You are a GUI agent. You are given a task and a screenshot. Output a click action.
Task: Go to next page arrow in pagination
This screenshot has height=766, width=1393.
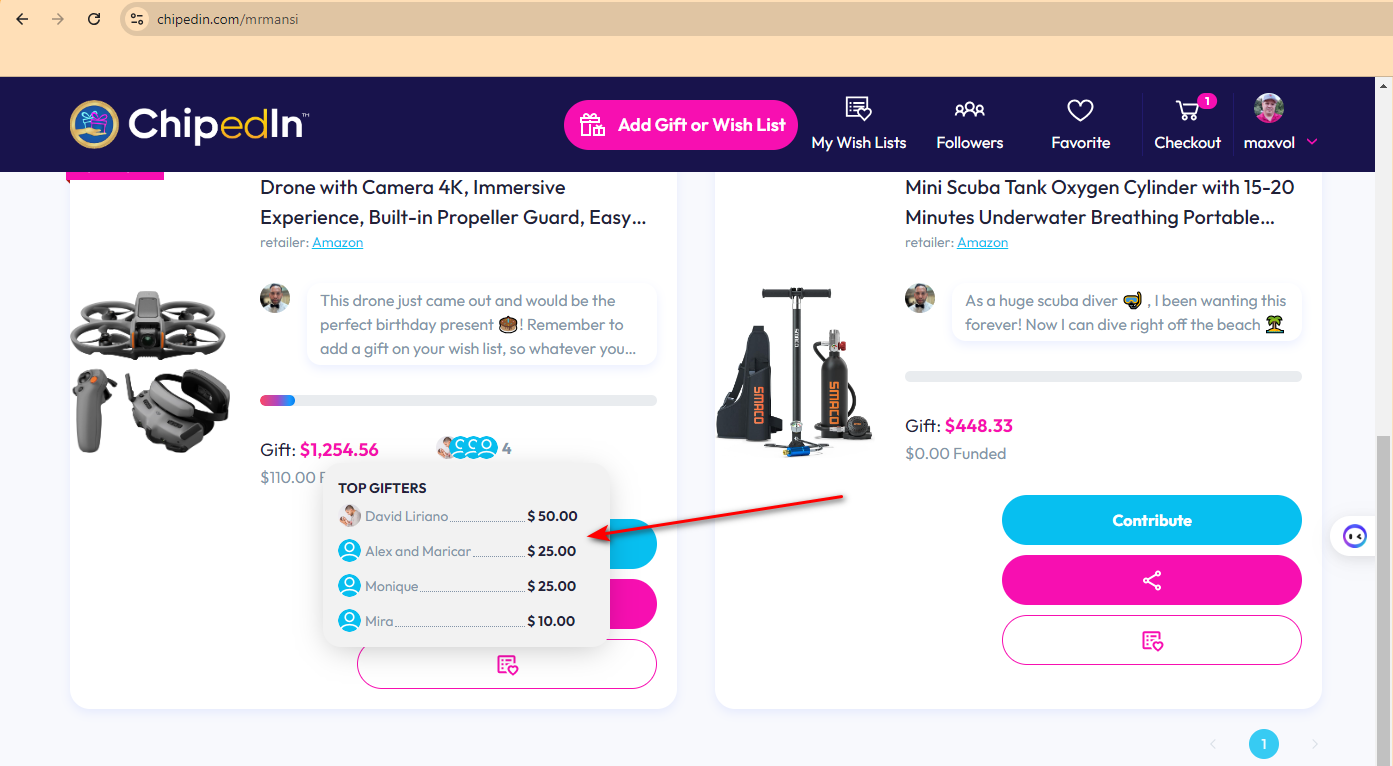pos(1315,744)
